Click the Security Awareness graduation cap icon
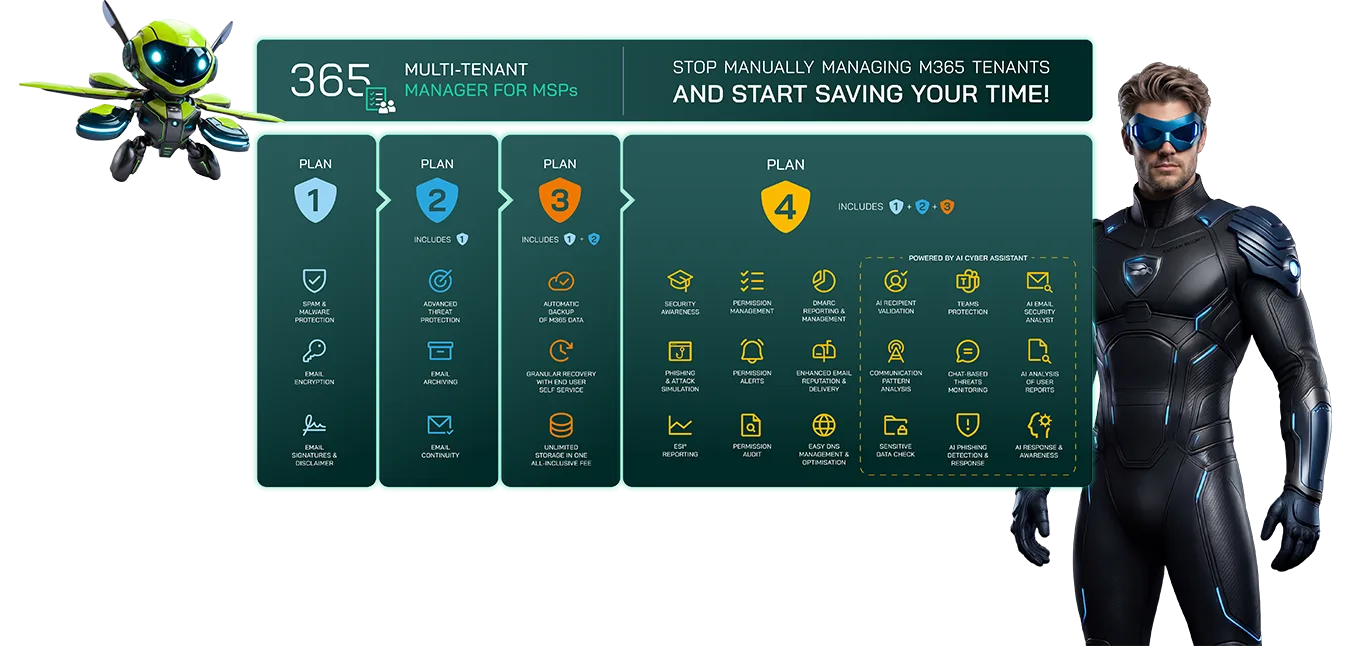 680,281
